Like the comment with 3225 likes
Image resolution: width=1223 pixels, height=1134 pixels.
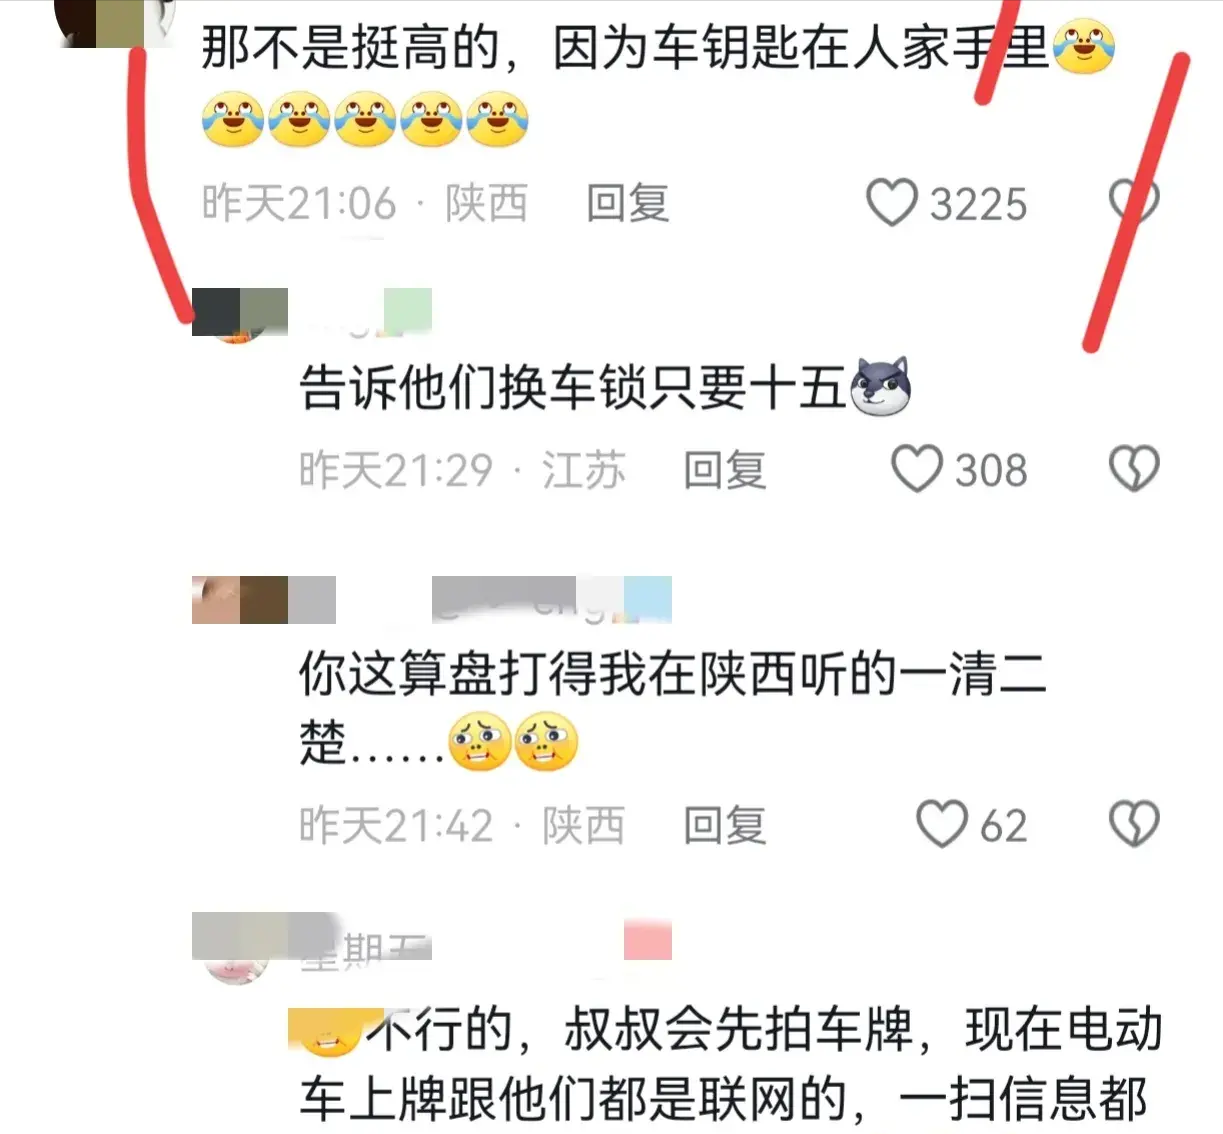891,203
